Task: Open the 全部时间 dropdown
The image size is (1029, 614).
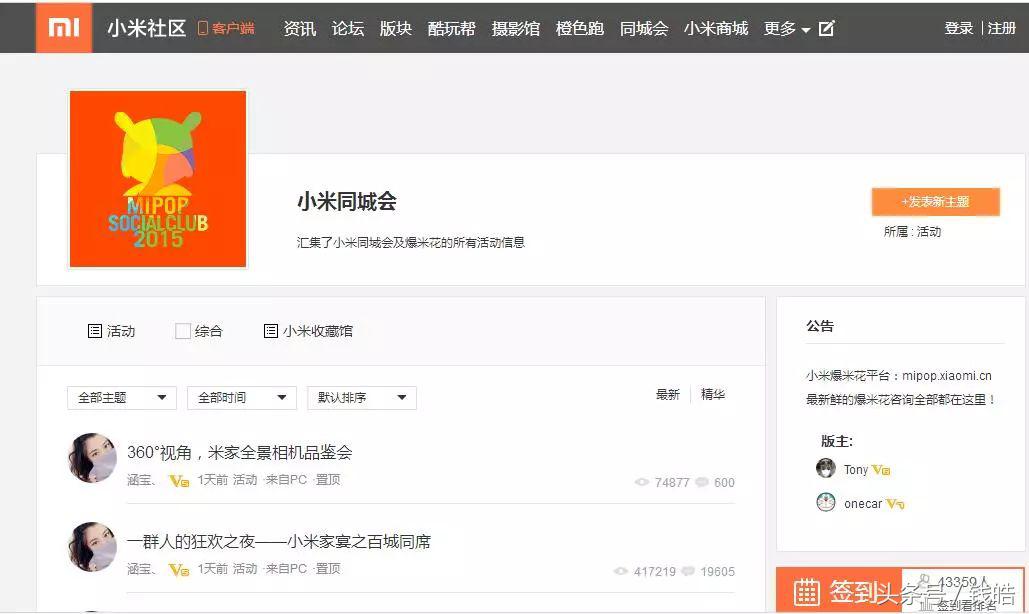Action: coord(242,398)
